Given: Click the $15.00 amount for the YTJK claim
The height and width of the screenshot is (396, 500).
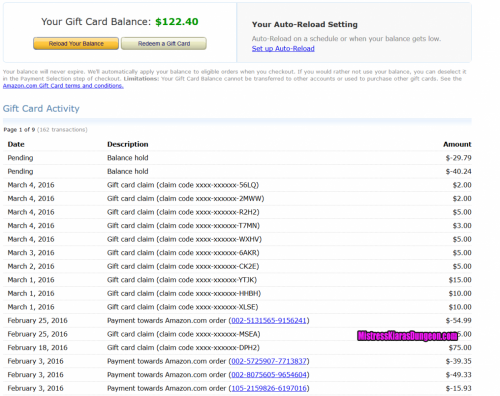Looking at the screenshot, I should 460,280.
